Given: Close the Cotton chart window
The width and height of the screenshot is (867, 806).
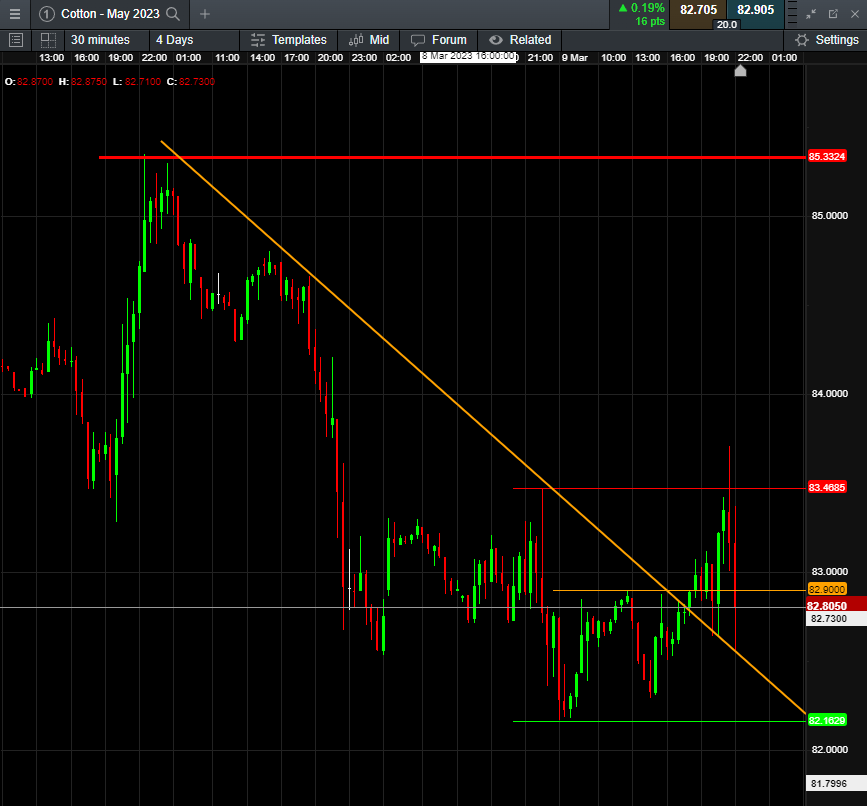Looking at the screenshot, I should pos(855,14).
